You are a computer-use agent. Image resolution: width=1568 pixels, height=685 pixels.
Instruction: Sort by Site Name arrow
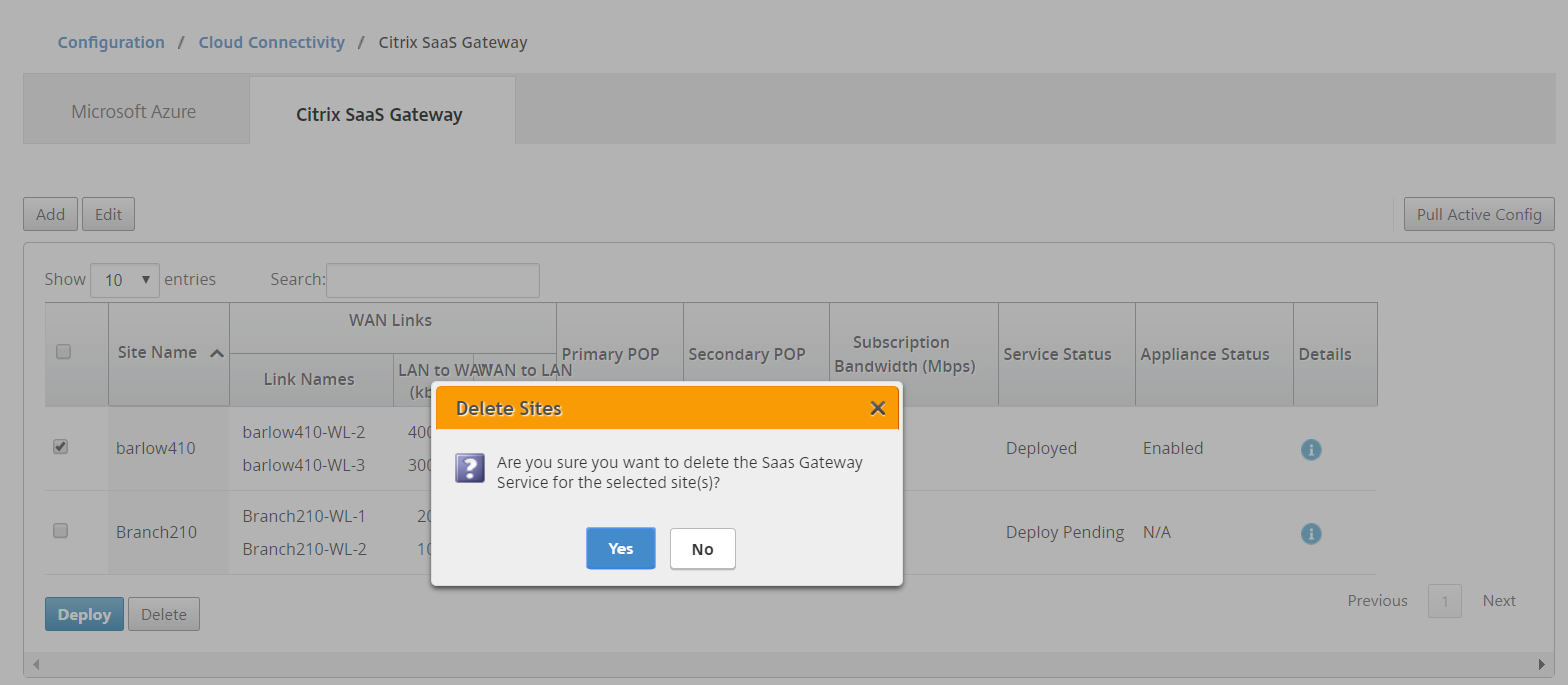[x=216, y=353]
